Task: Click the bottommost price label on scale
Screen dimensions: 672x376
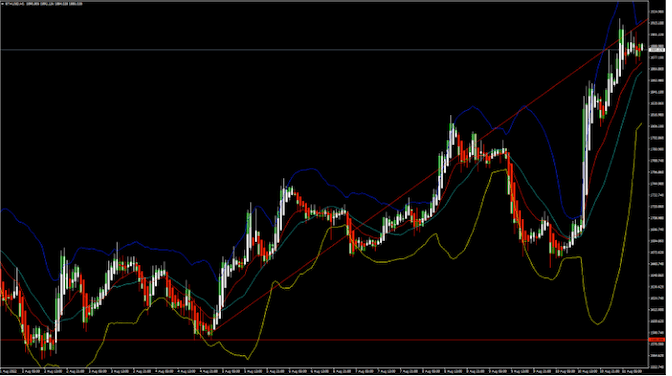Action: tap(657, 367)
